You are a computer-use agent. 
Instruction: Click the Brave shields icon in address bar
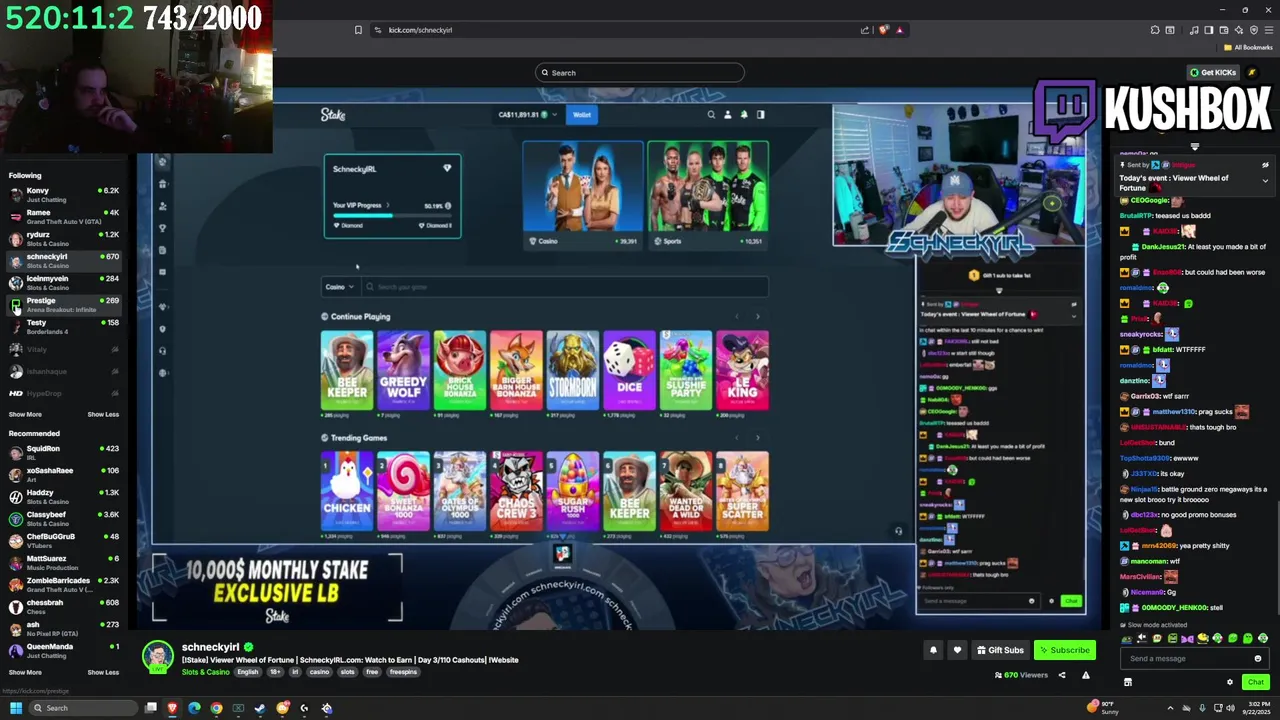(883, 30)
